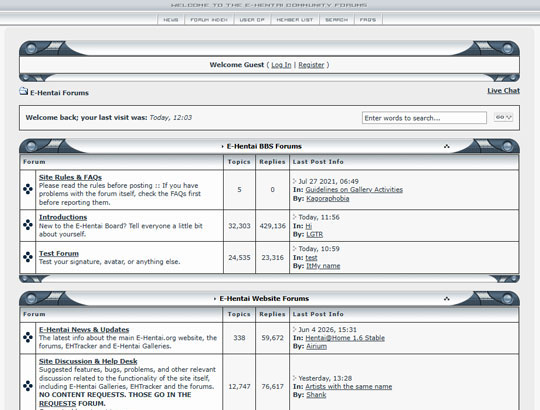Click the Log In link
The height and width of the screenshot is (410, 540).
click(x=281, y=65)
